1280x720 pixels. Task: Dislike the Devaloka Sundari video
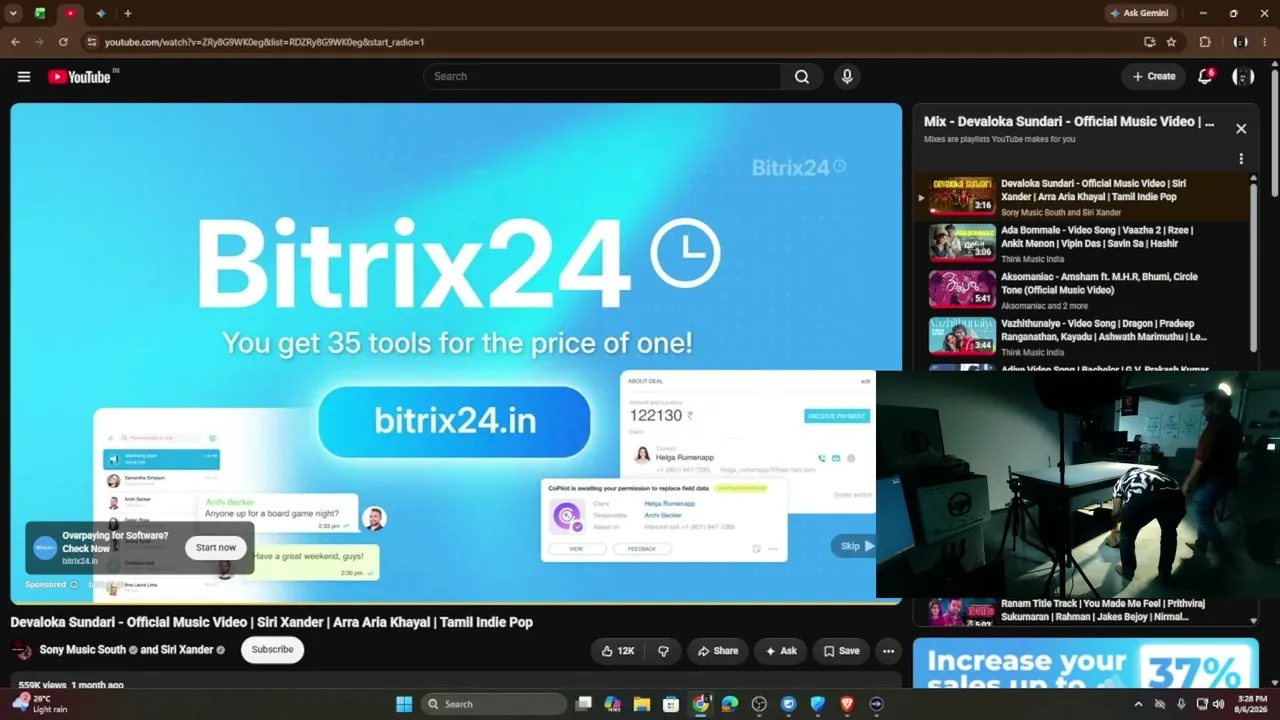tap(663, 651)
